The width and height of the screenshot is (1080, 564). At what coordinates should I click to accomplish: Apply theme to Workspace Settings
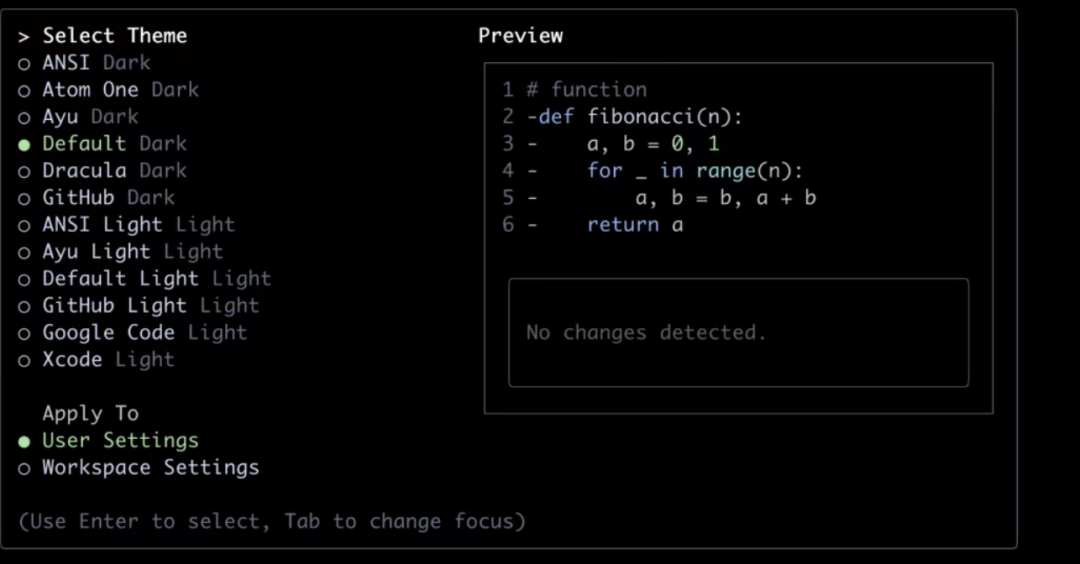coord(150,468)
